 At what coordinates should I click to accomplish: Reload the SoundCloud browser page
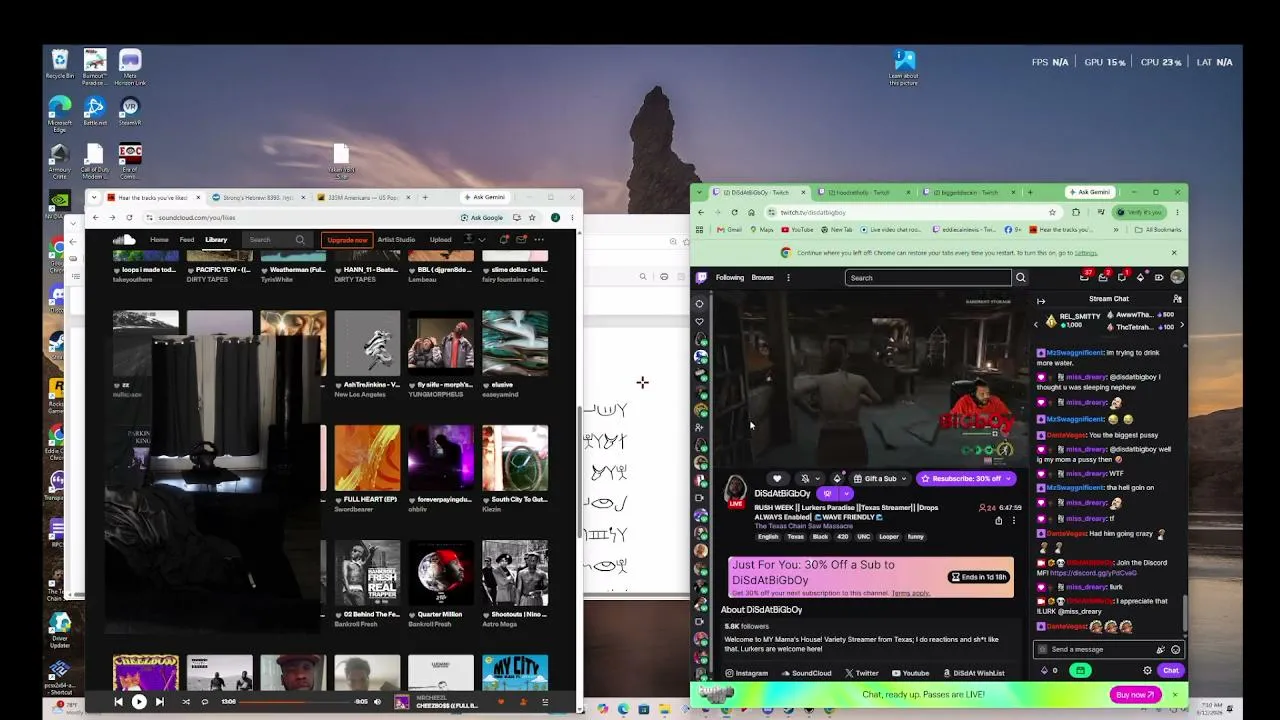[x=129, y=217]
